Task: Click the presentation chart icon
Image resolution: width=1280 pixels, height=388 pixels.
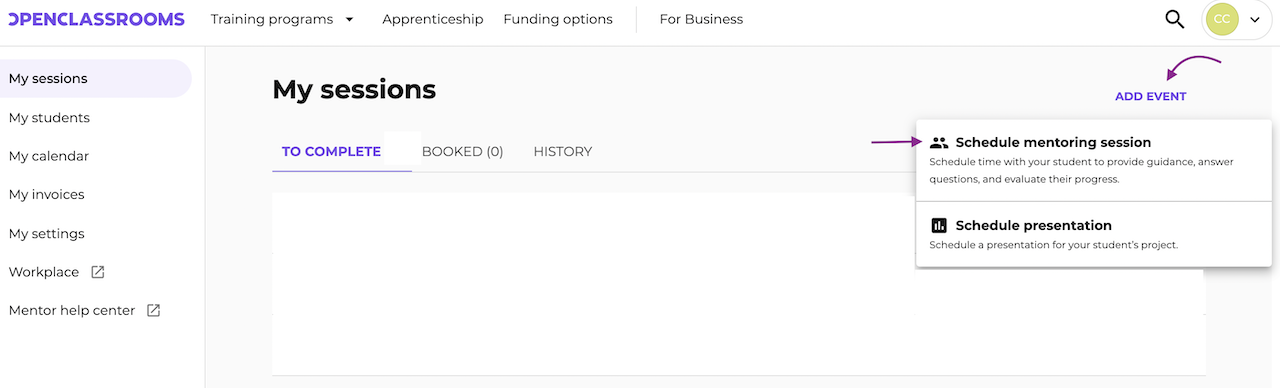Action: coord(939,226)
